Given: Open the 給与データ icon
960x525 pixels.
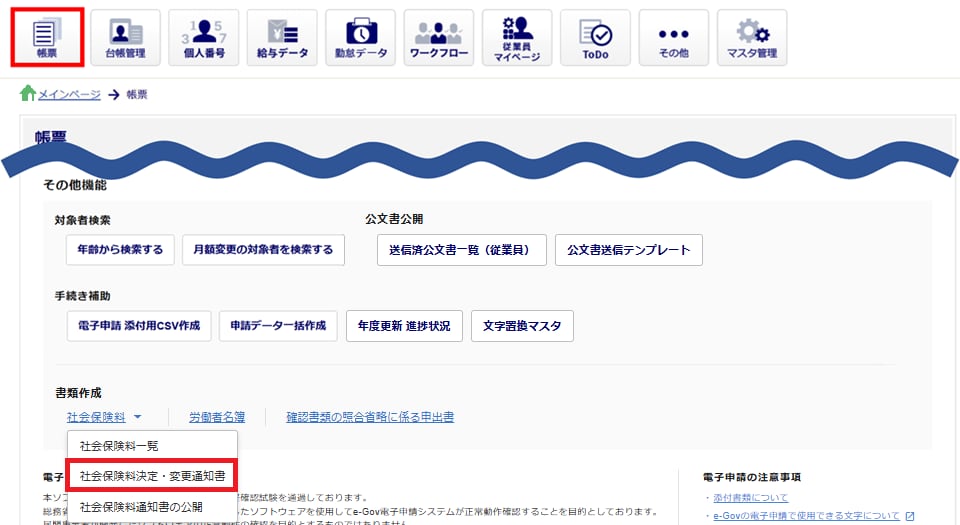Looking at the screenshot, I should 281,38.
